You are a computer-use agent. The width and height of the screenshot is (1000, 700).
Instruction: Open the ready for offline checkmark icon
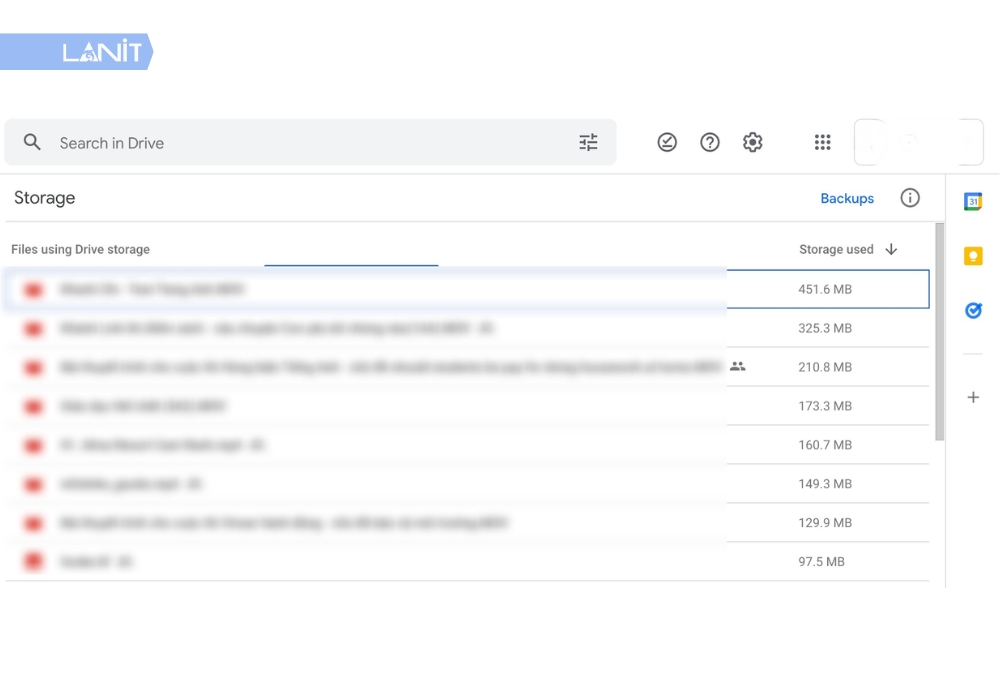coord(667,142)
